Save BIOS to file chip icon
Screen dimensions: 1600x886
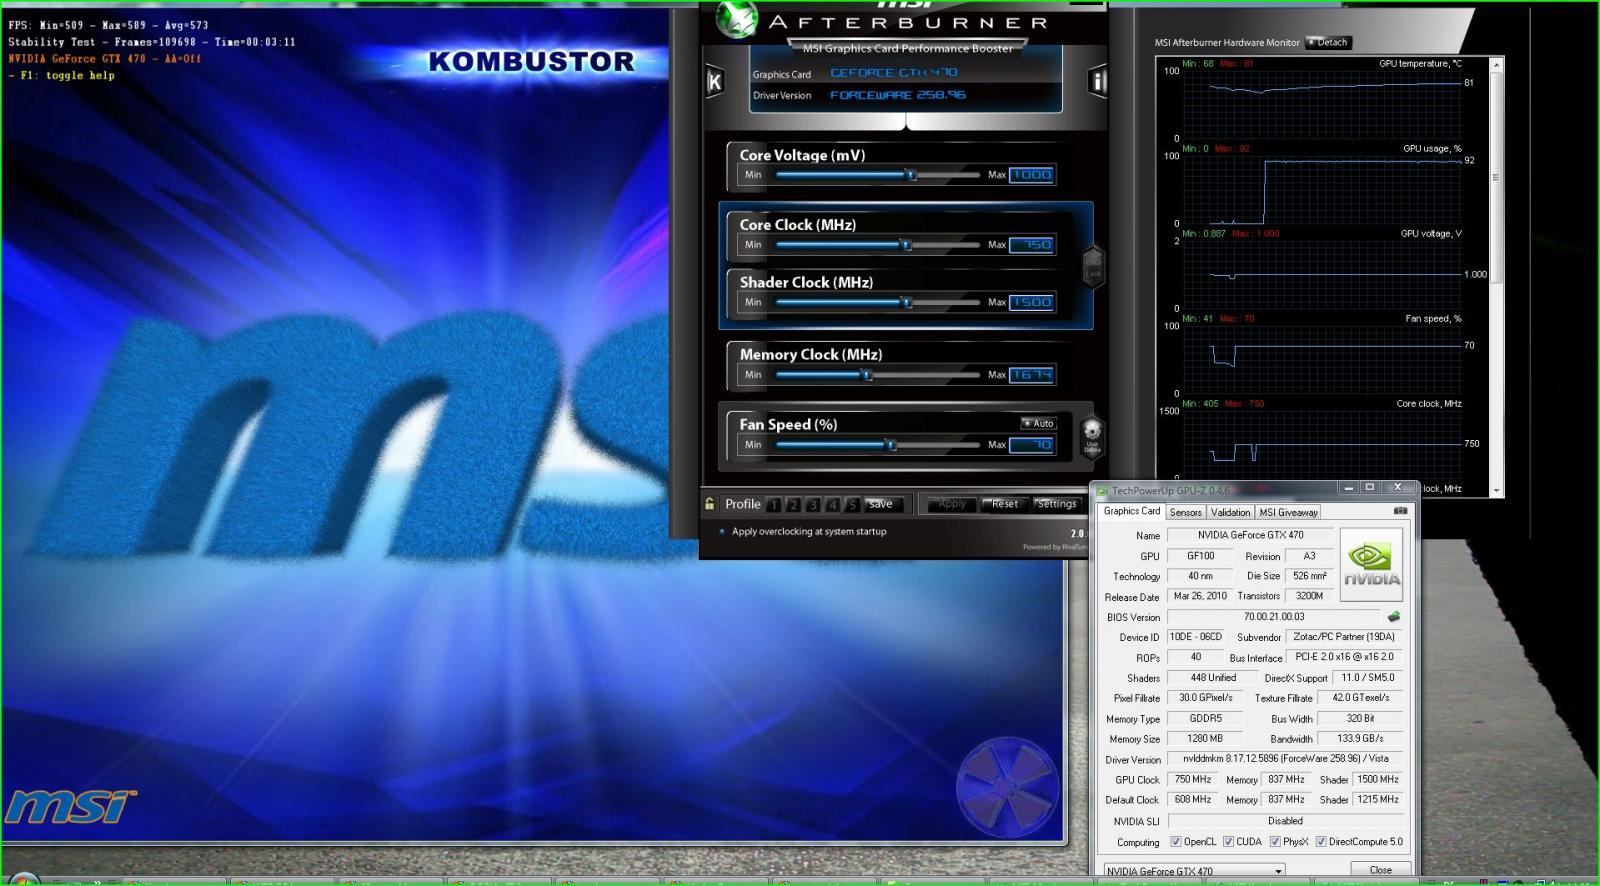(x=1394, y=617)
